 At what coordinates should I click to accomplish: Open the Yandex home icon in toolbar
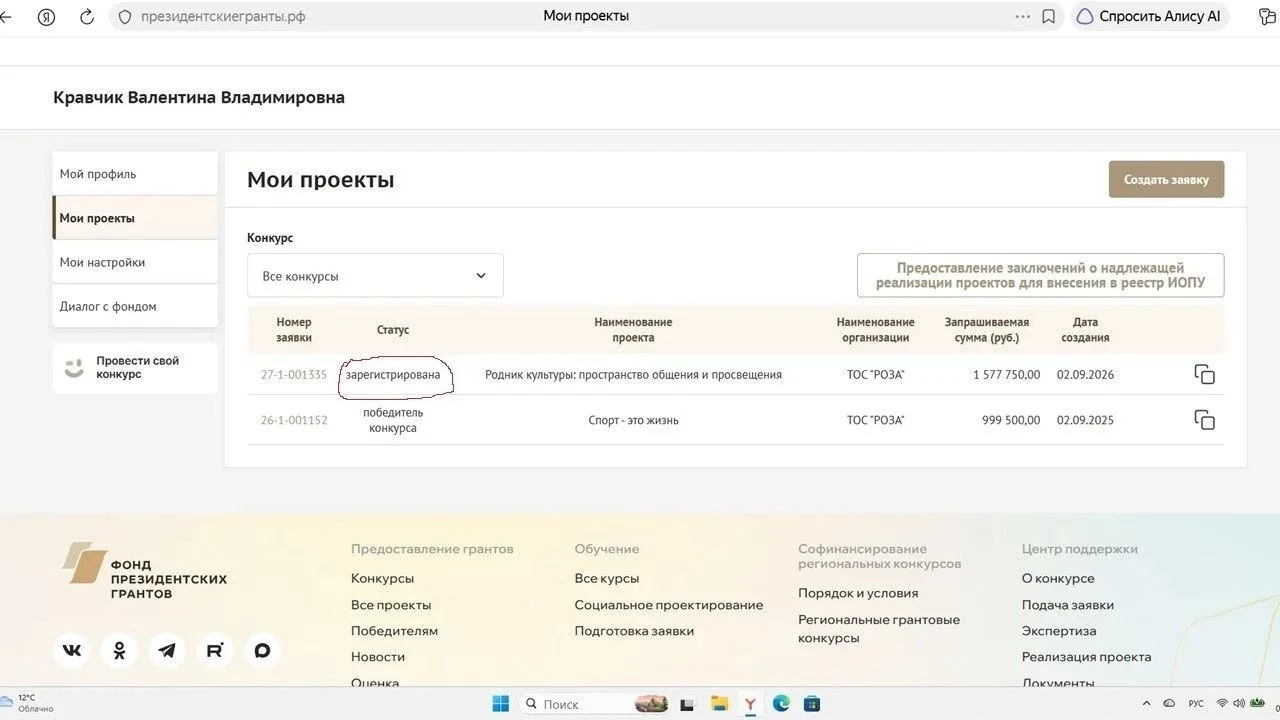tap(46, 16)
